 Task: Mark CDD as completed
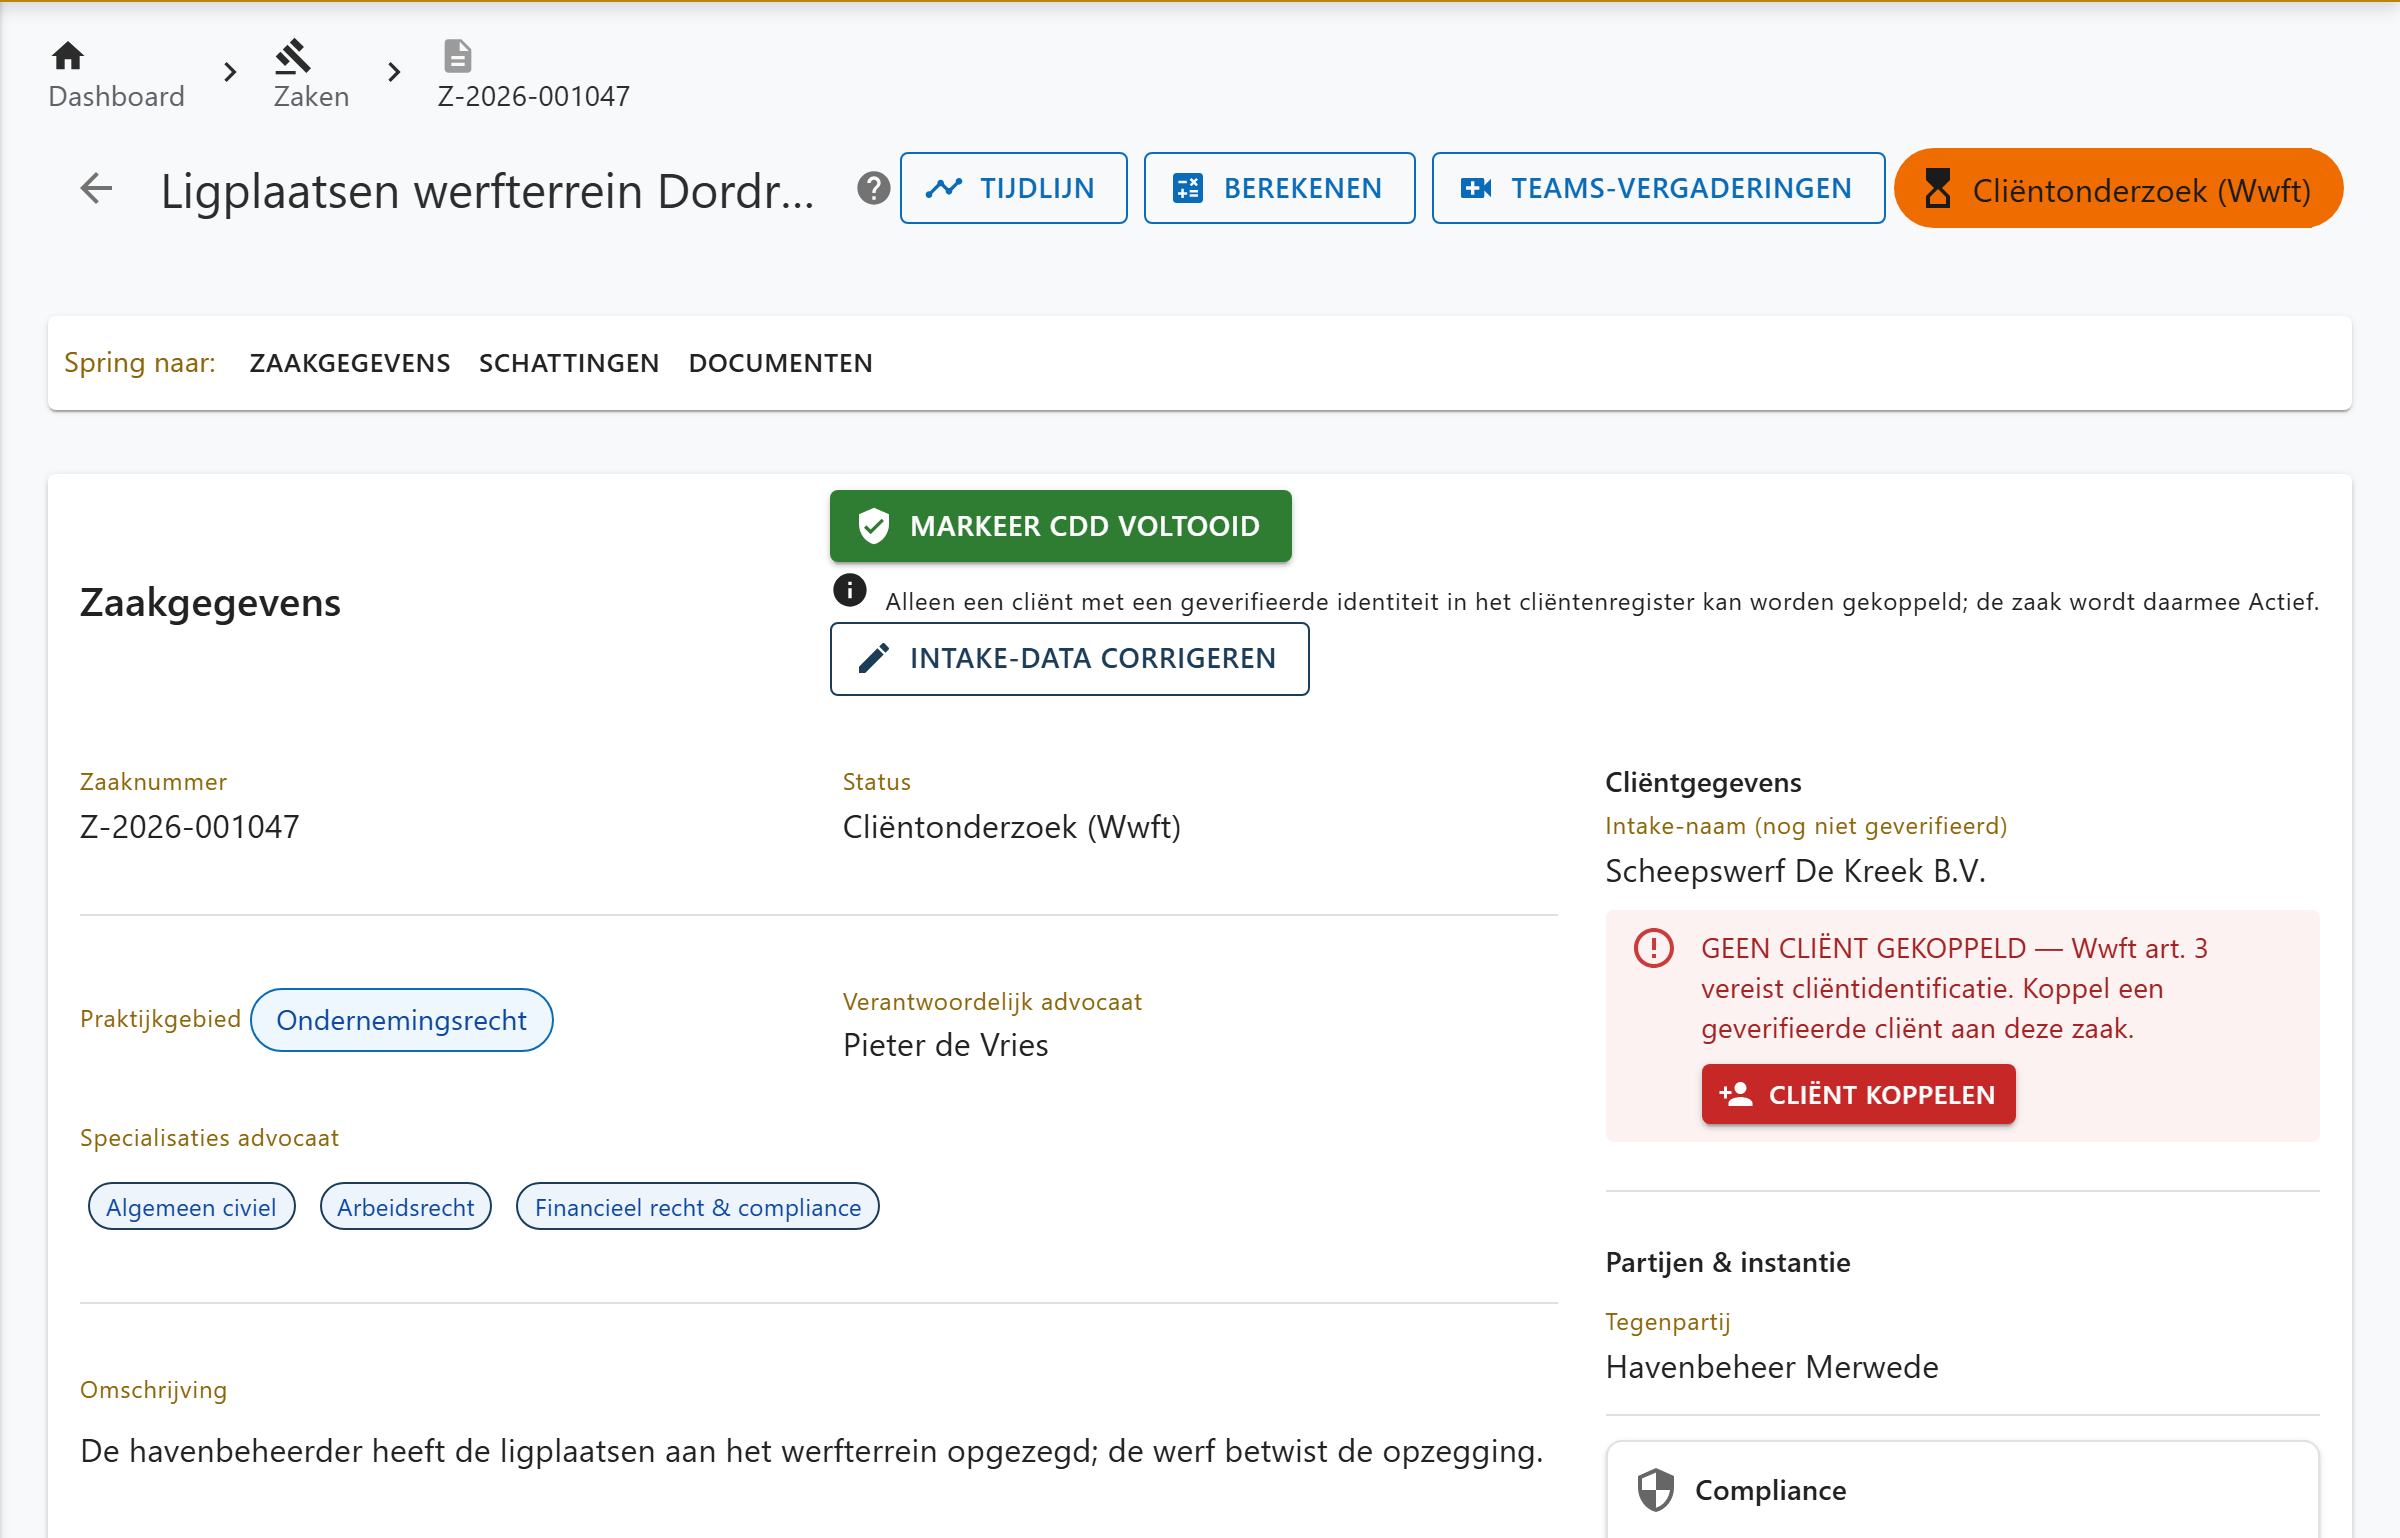1060,526
